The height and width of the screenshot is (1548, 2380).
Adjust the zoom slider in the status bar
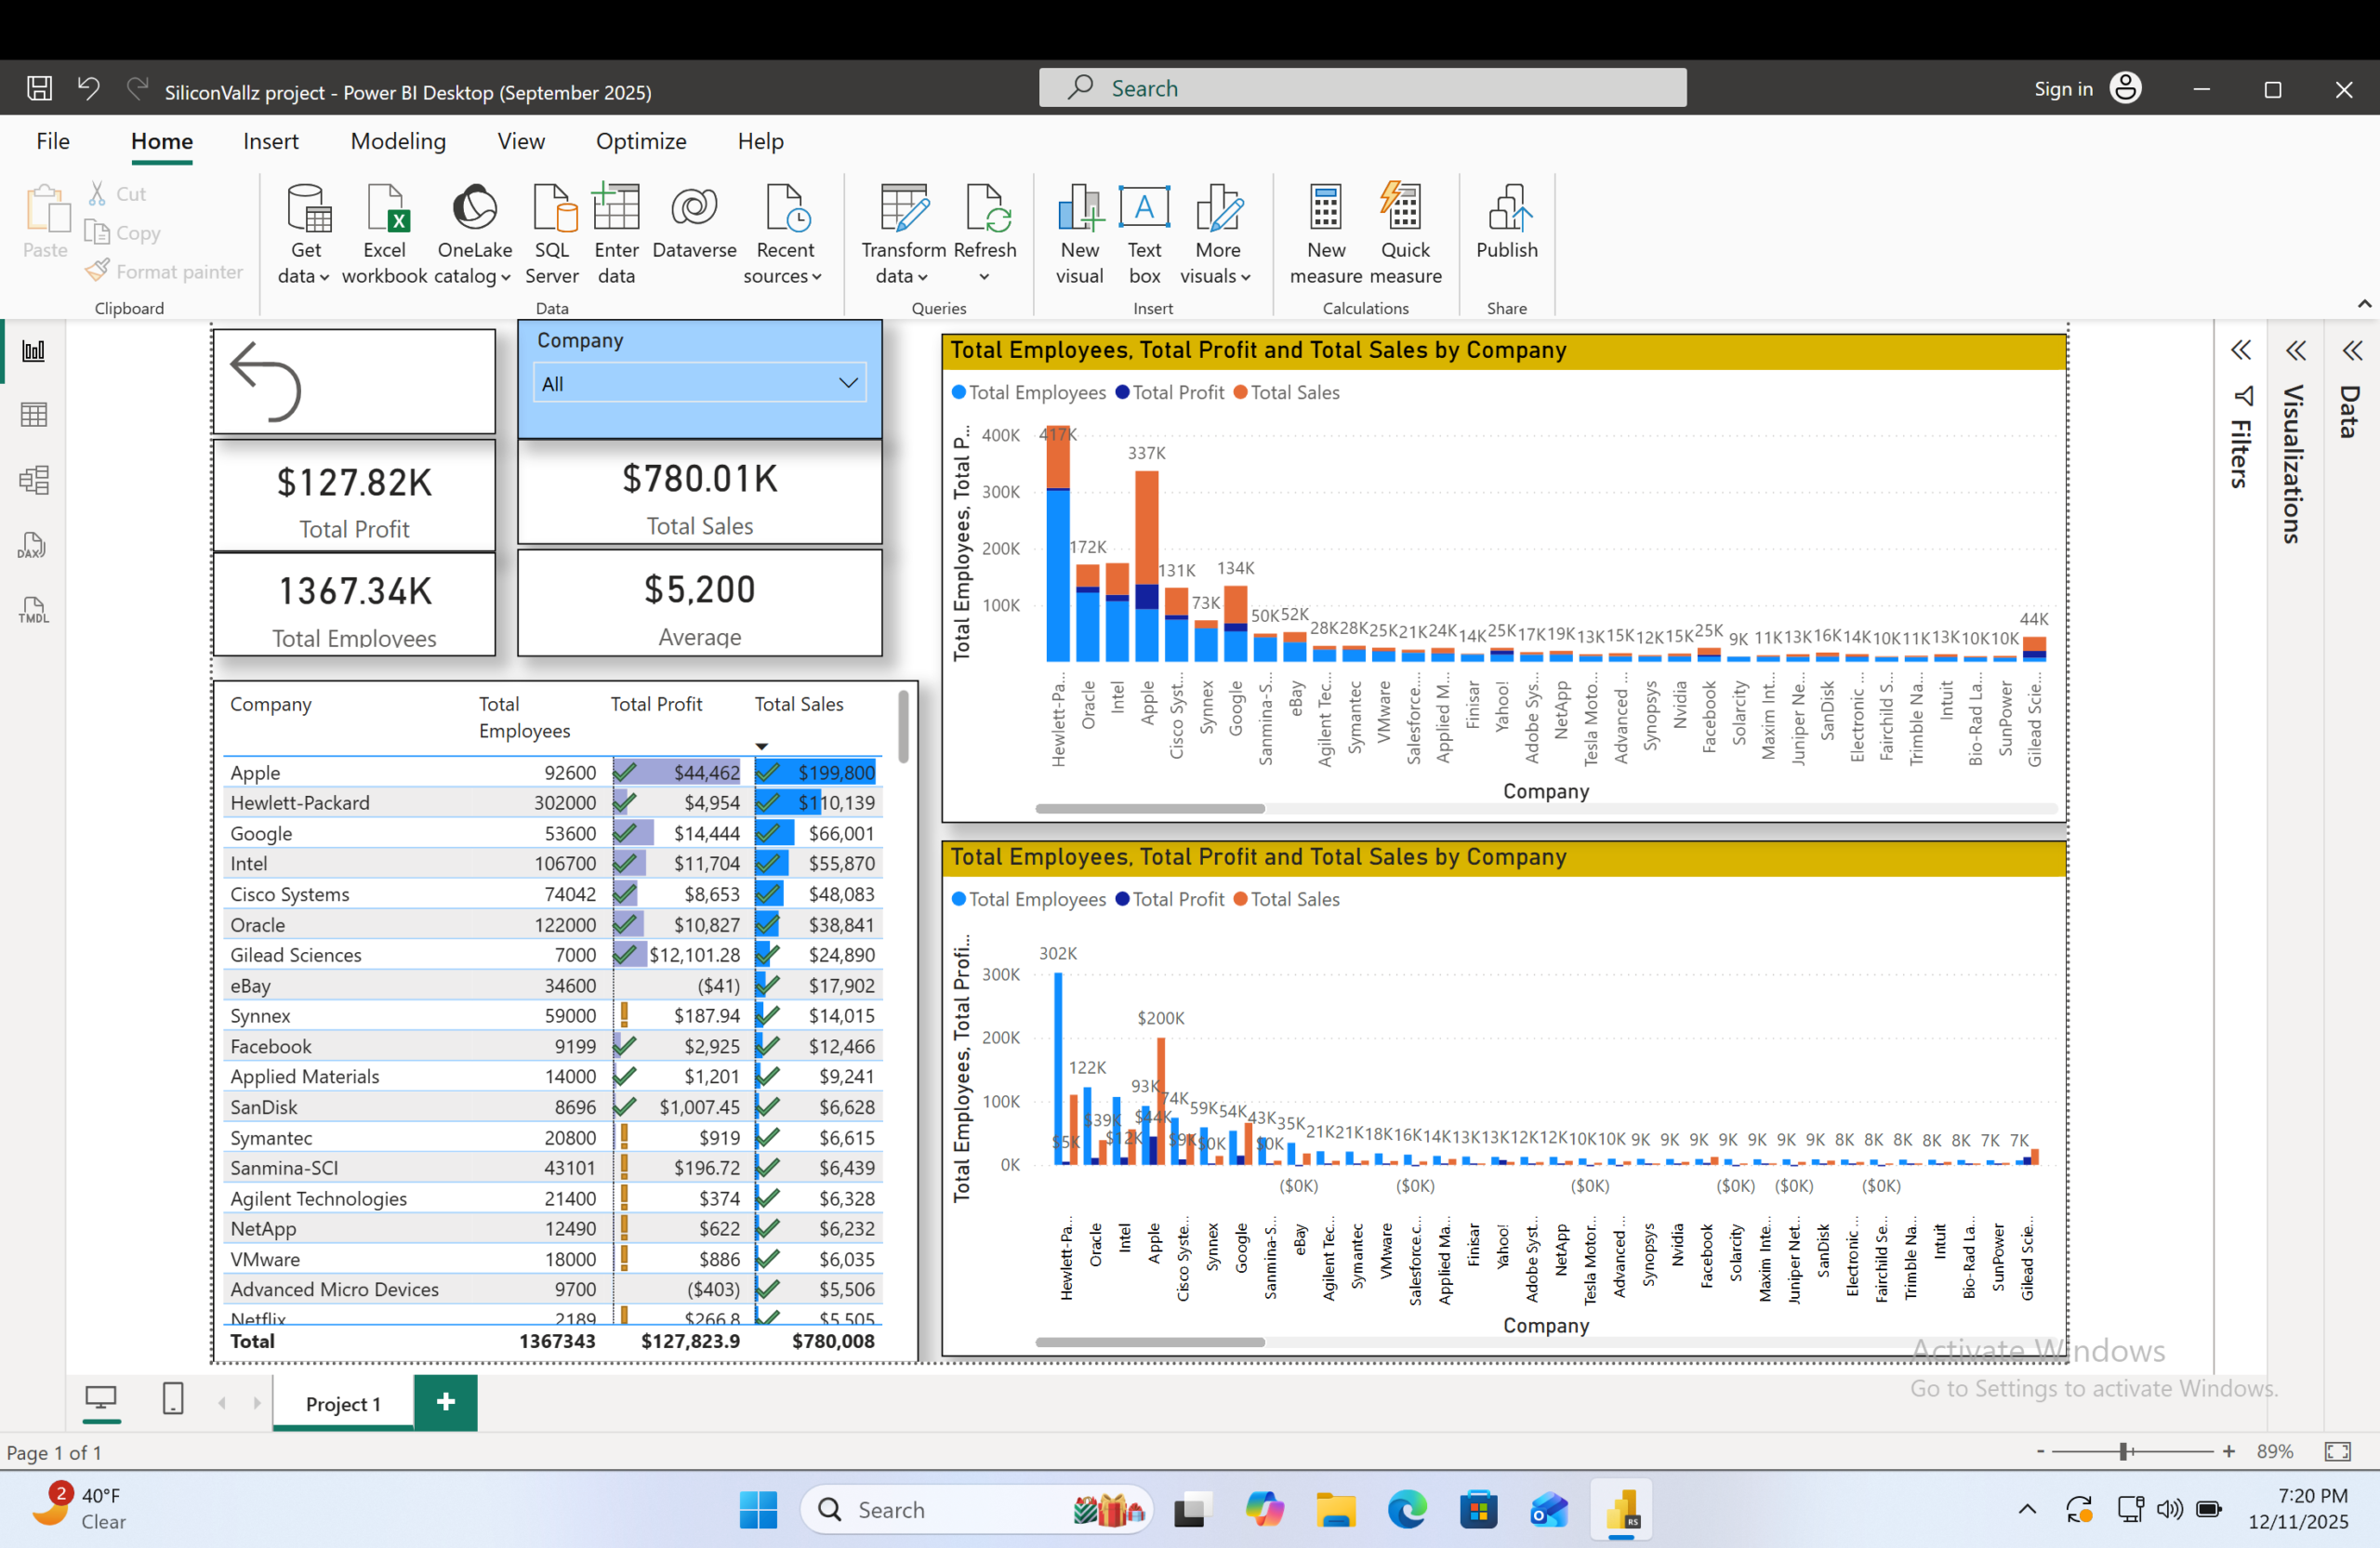[x=2122, y=1451]
